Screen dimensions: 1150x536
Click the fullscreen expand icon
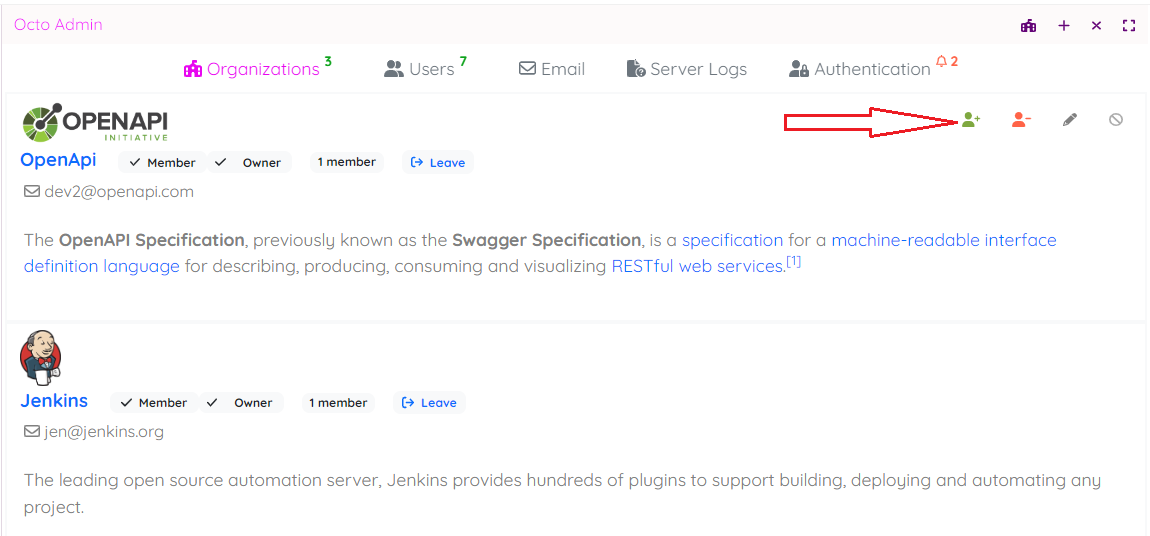1129,26
